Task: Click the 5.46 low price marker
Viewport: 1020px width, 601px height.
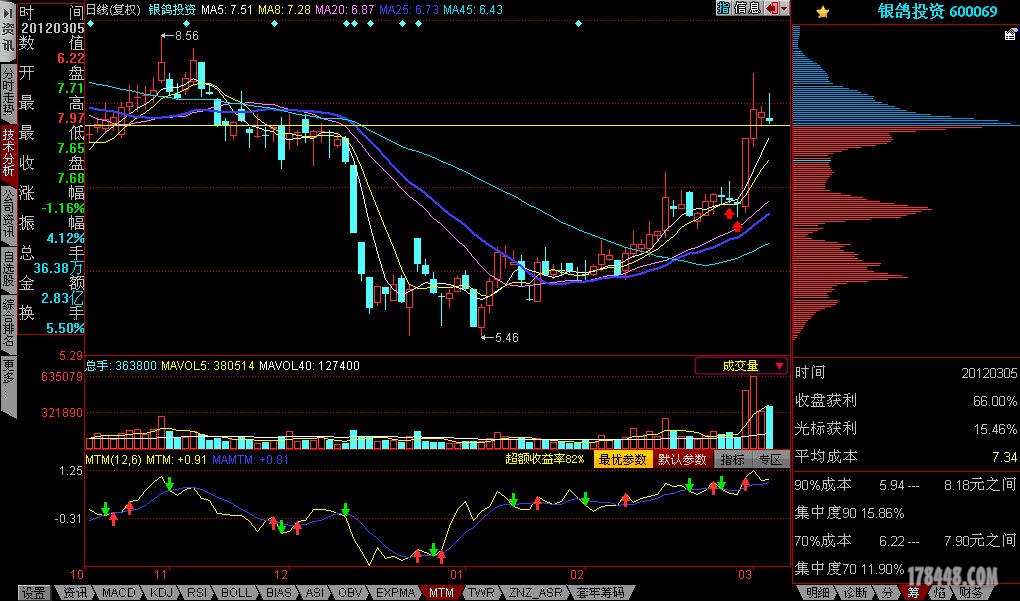Action: [x=505, y=338]
